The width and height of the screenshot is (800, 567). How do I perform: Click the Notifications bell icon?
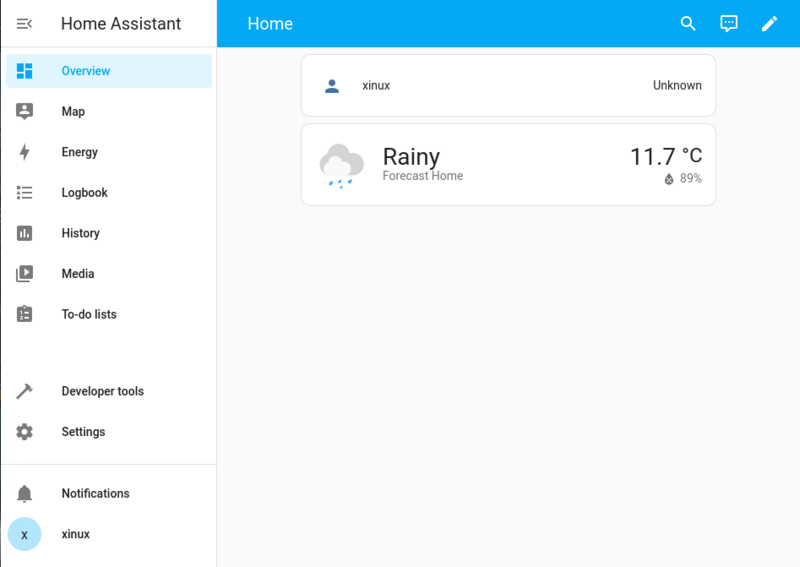[25, 494]
